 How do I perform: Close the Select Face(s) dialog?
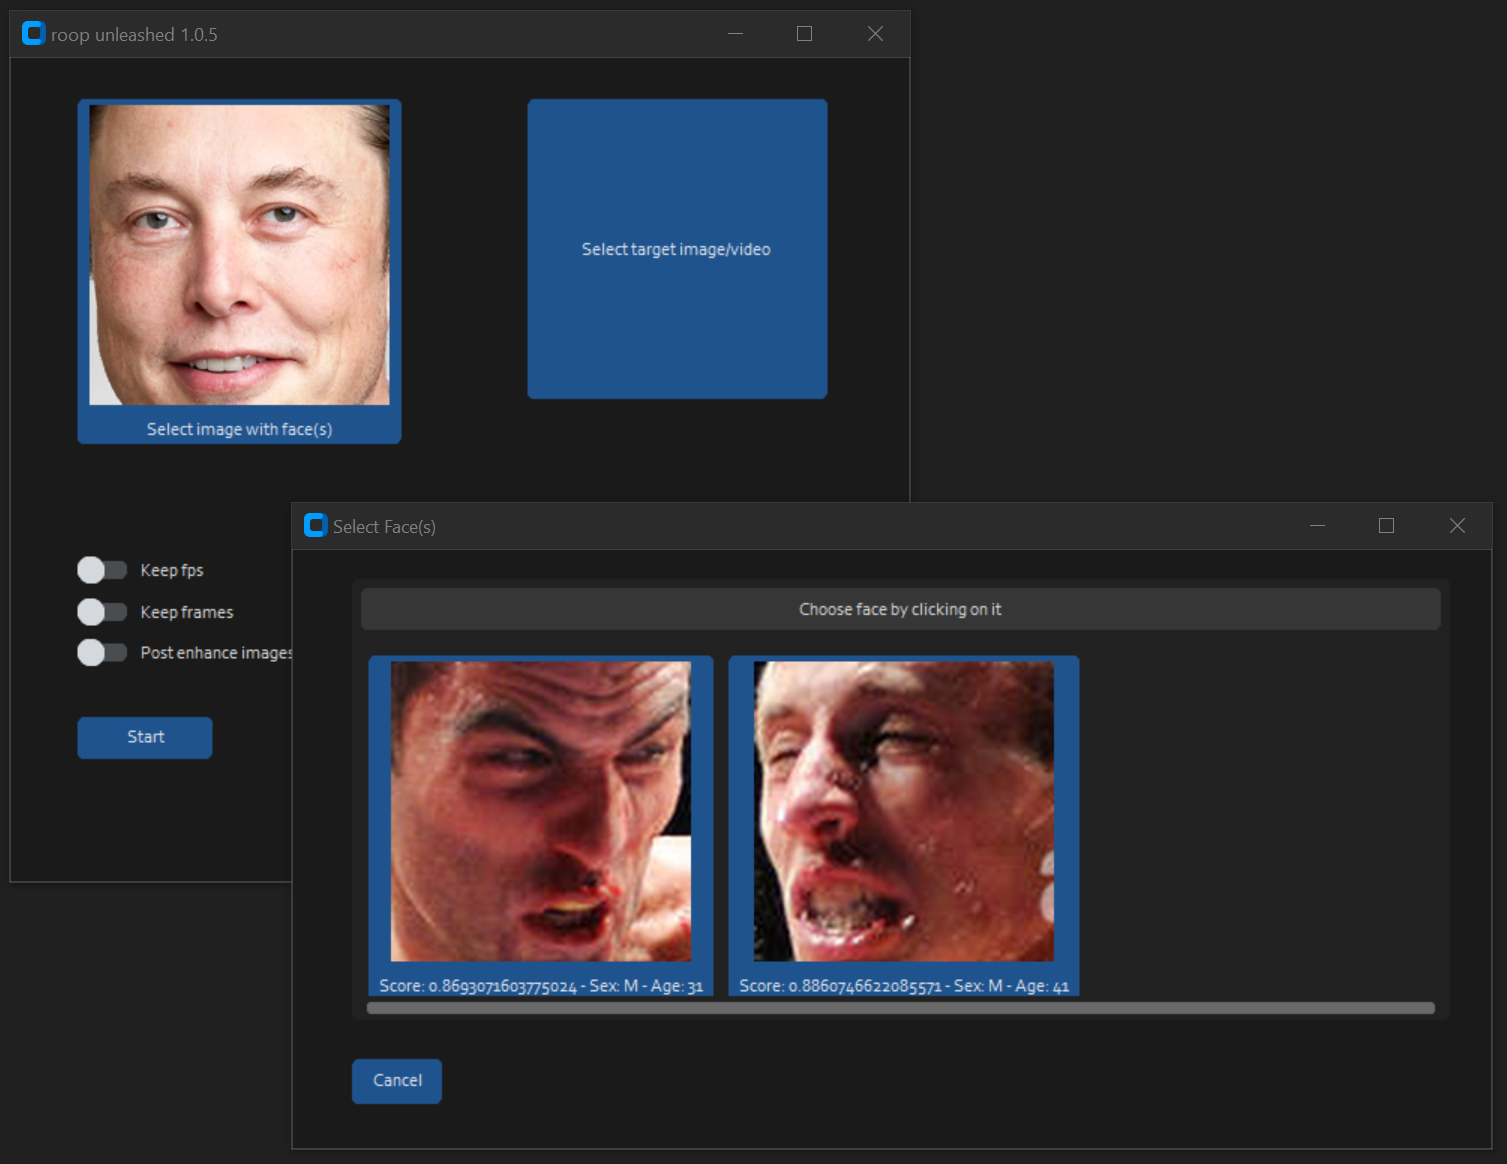1457,525
